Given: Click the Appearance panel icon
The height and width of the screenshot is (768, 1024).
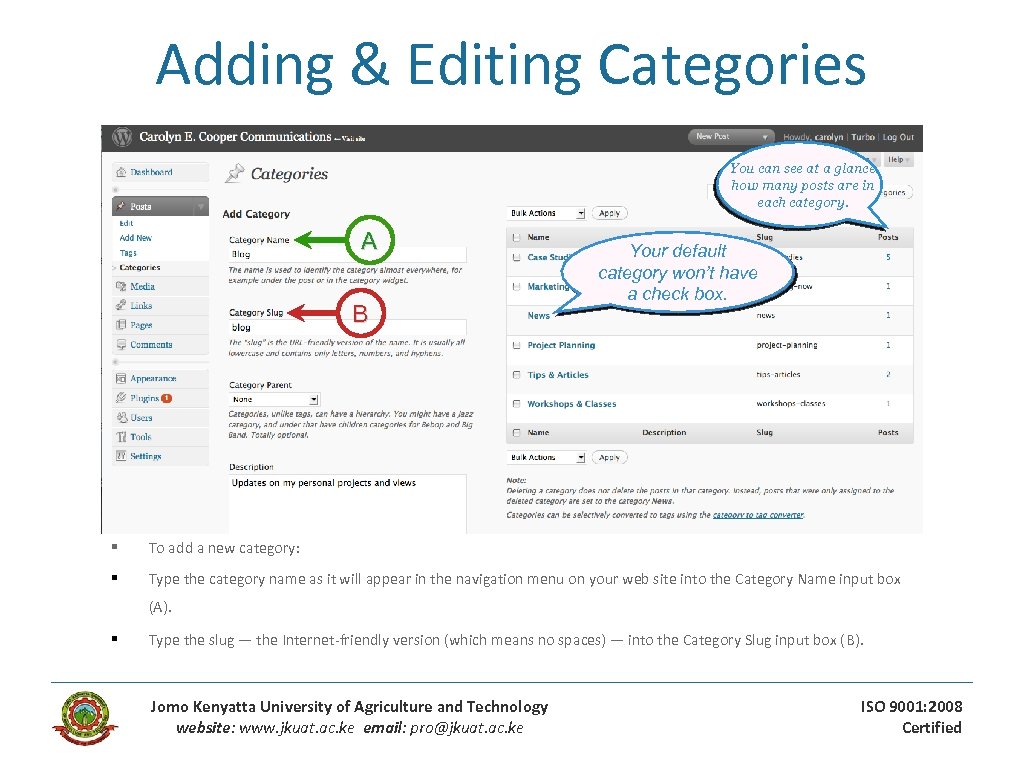Looking at the screenshot, I should point(122,378).
